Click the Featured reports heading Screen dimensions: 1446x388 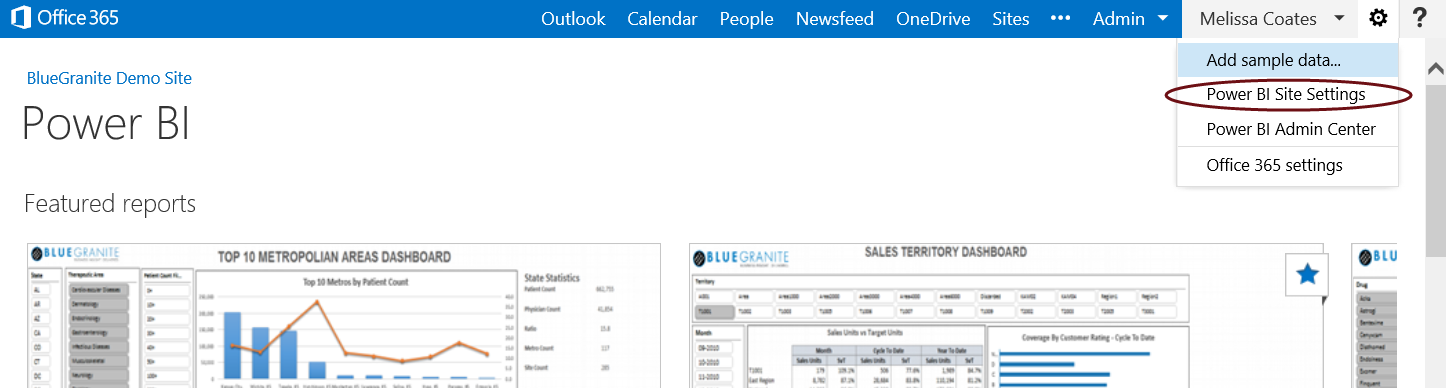click(x=110, y=204)
